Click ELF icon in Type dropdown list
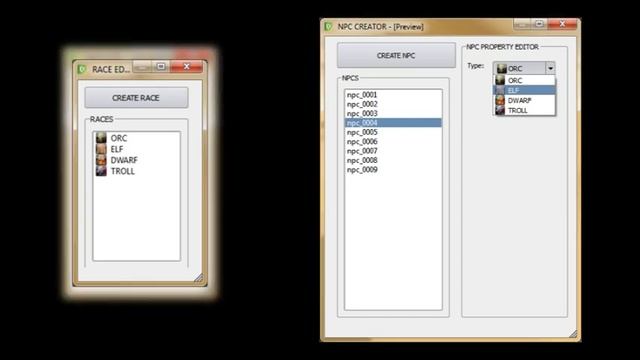The width and height of the screenshot is (640, 360). pyautogui.click(x=500, y=90)
